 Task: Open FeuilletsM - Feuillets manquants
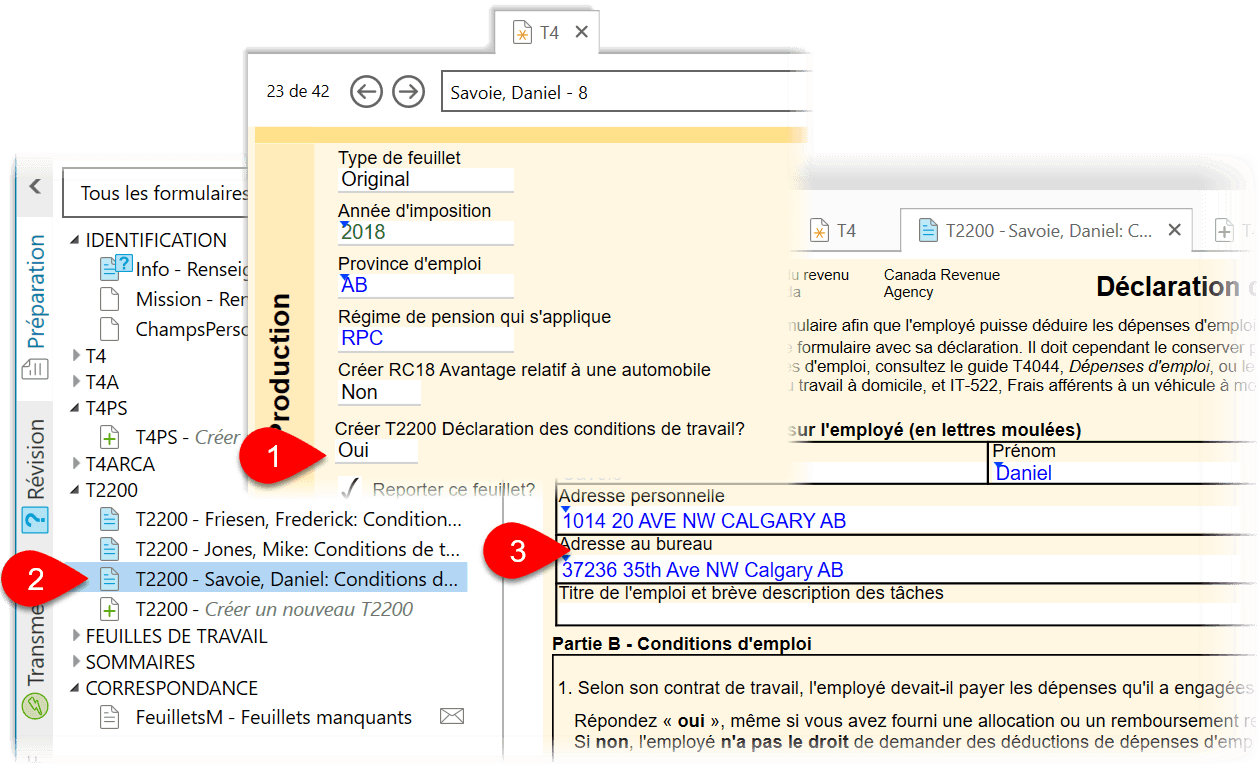click(x=273, y=717)
